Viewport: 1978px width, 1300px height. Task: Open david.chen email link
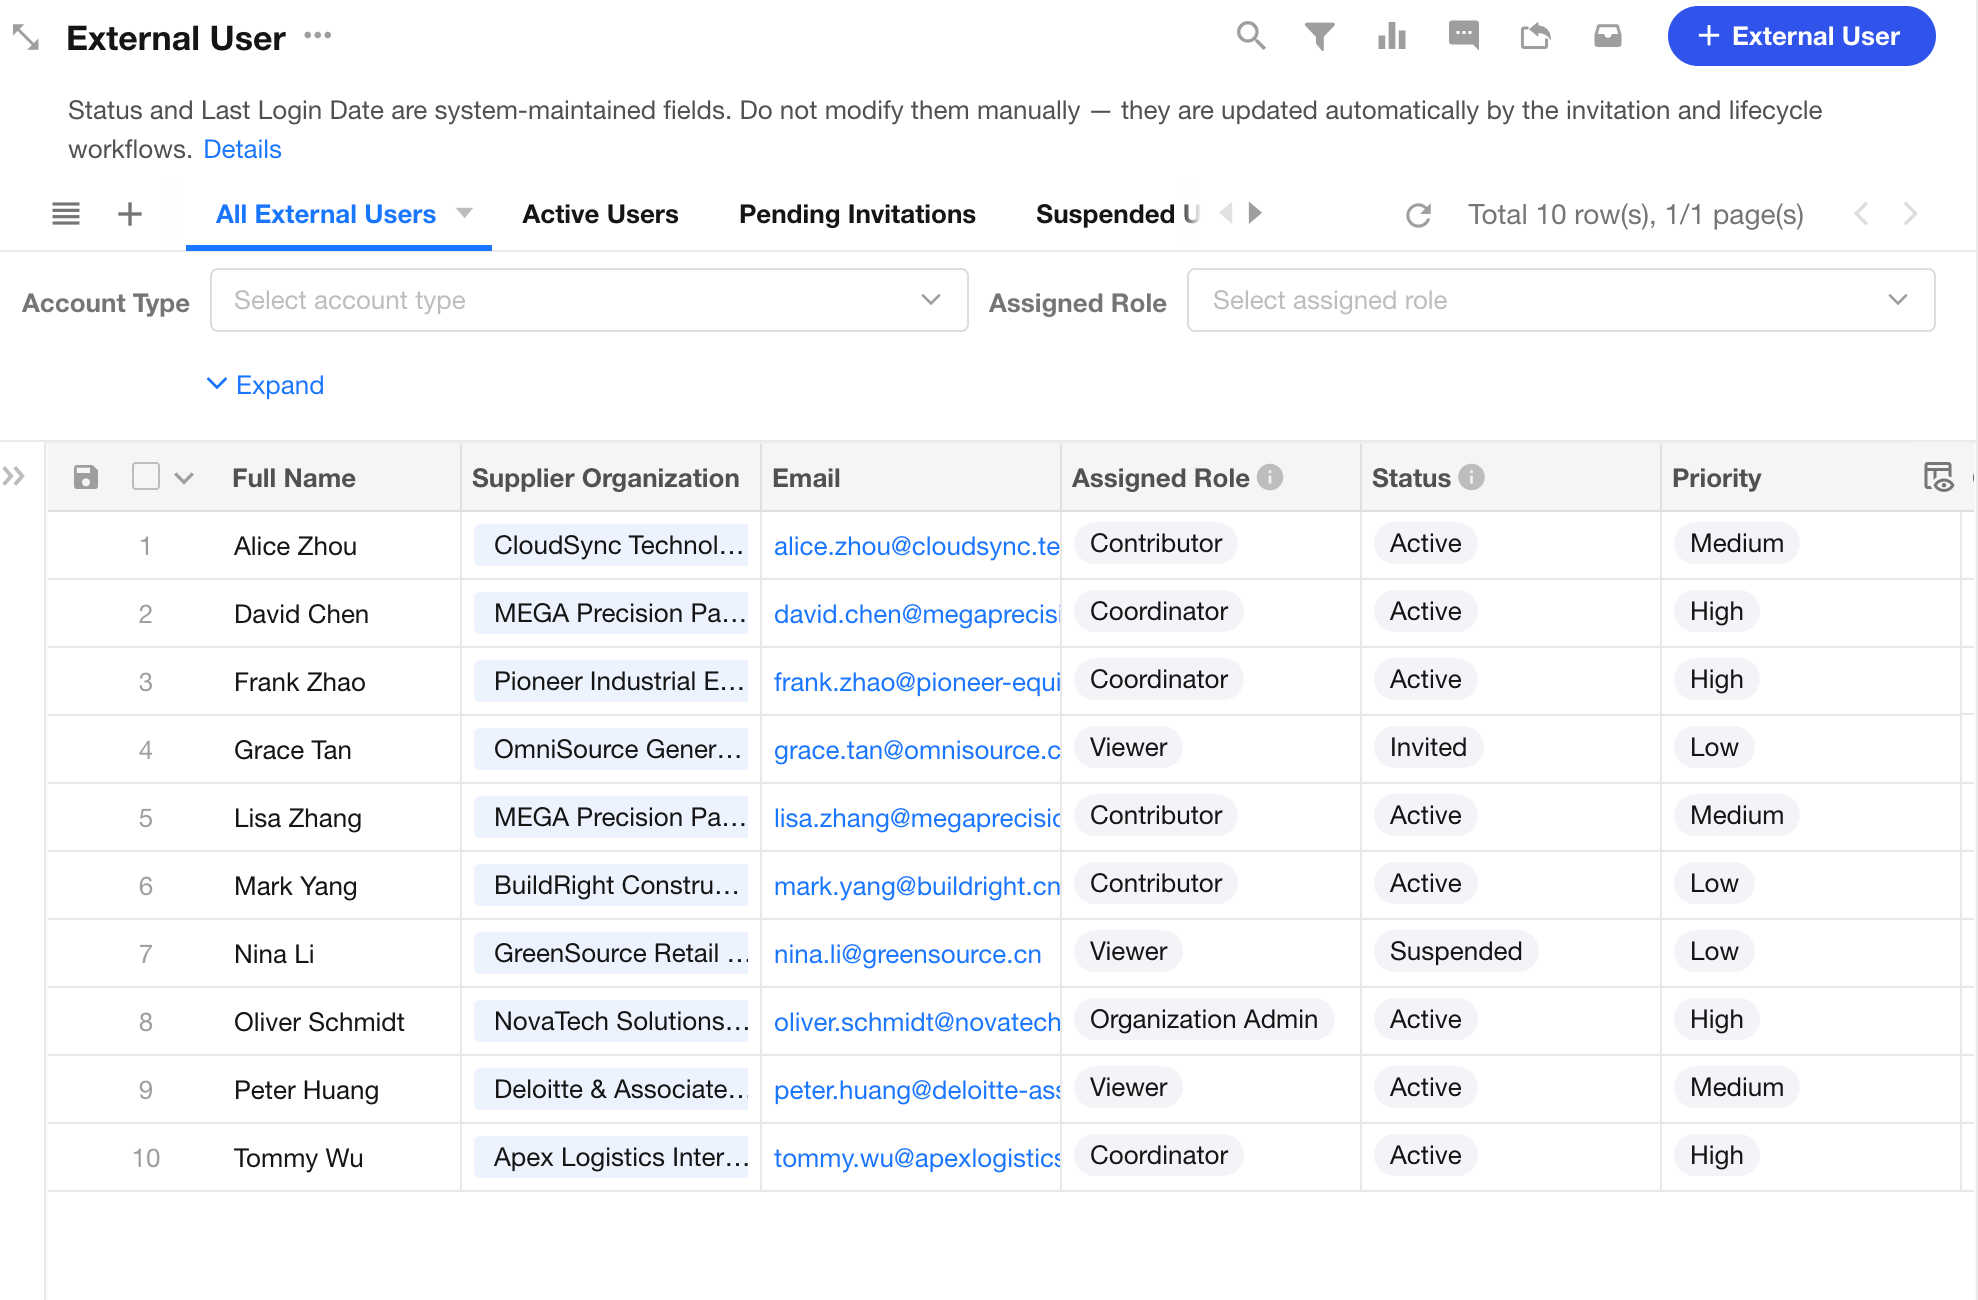[x=916, y=614]
